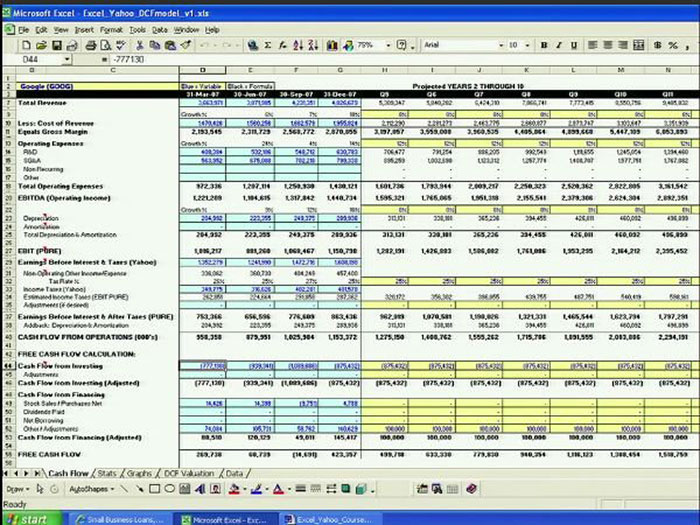The height and width of the screenshot is (525, 700).
Task: Switch to Small Business Loans taskbar window
Action: click(121, 520)
